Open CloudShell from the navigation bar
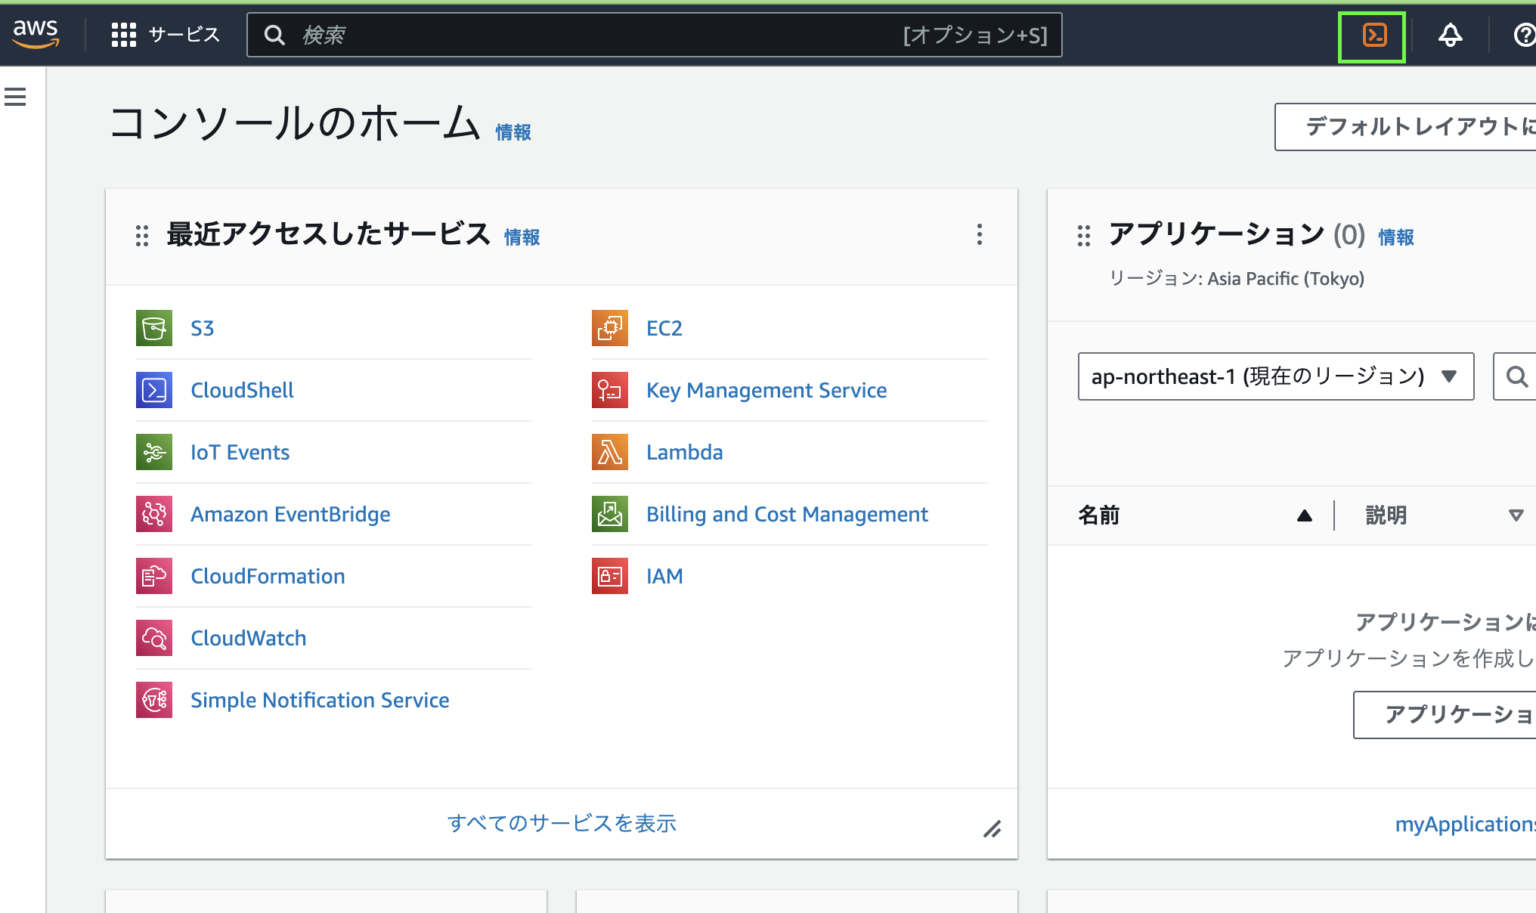 pos(1371,35)
